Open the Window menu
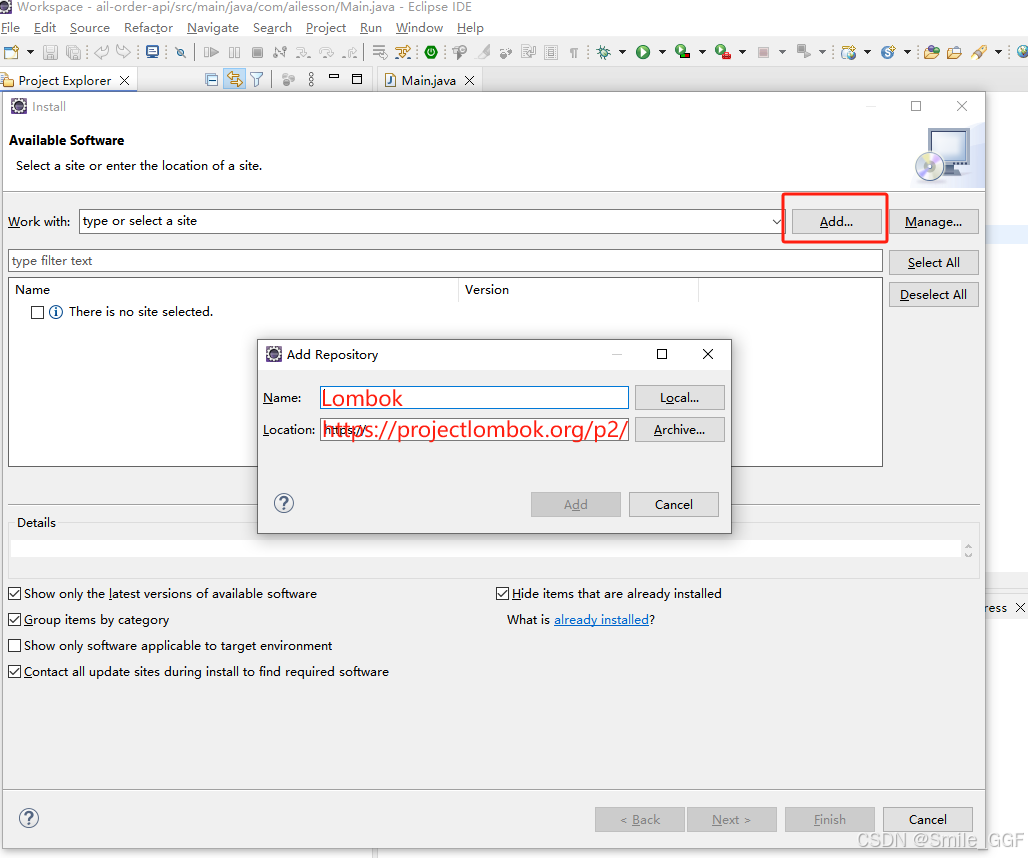1028x858 pixels. [419, 28]
